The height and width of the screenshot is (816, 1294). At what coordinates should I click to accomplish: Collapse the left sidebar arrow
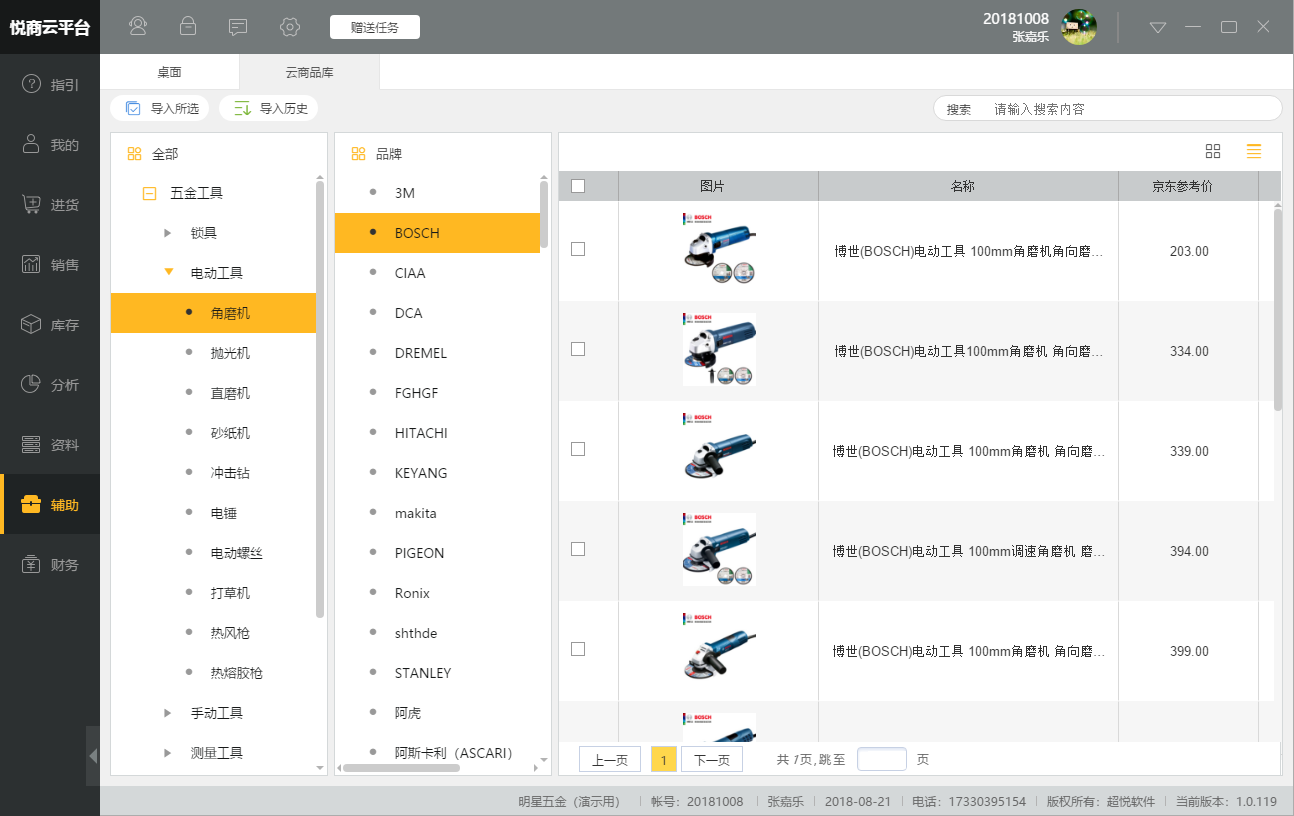pyautogui.click(x=93, y=756)
